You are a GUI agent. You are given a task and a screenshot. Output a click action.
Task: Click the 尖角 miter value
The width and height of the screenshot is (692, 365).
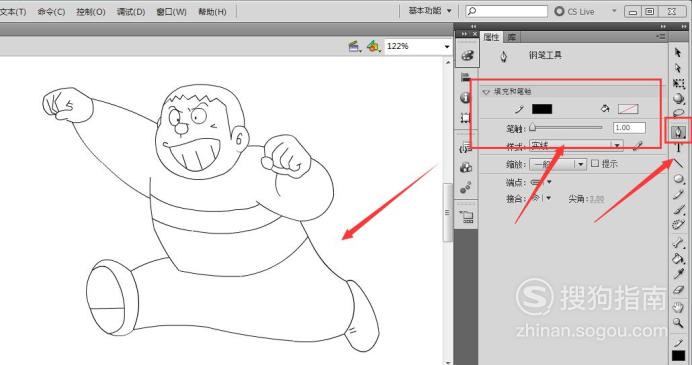point(597,199)
